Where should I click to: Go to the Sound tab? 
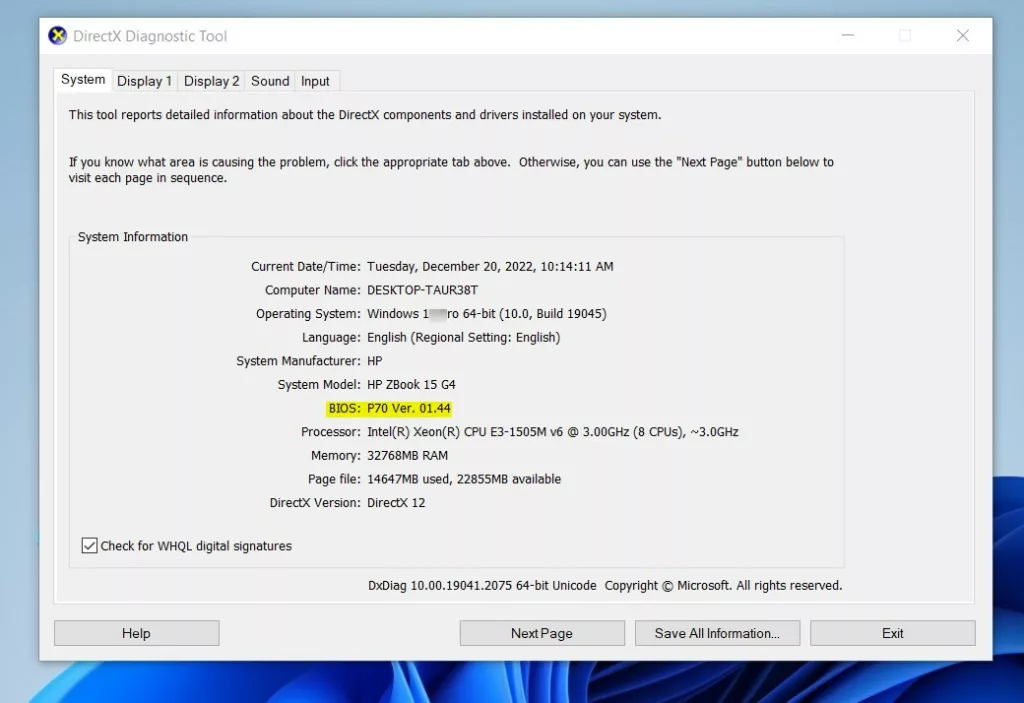click(270, 81)
